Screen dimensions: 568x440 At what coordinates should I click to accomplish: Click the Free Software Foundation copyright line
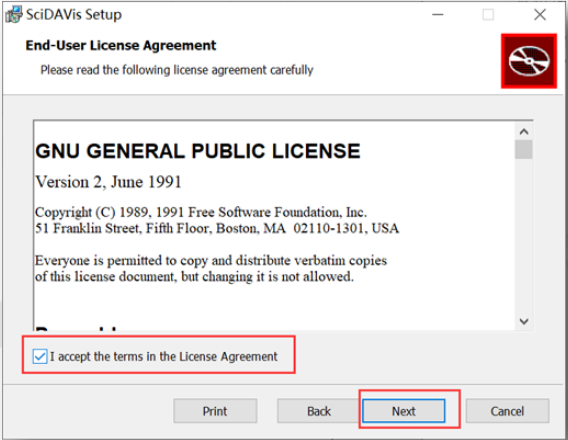coord(201,212)
